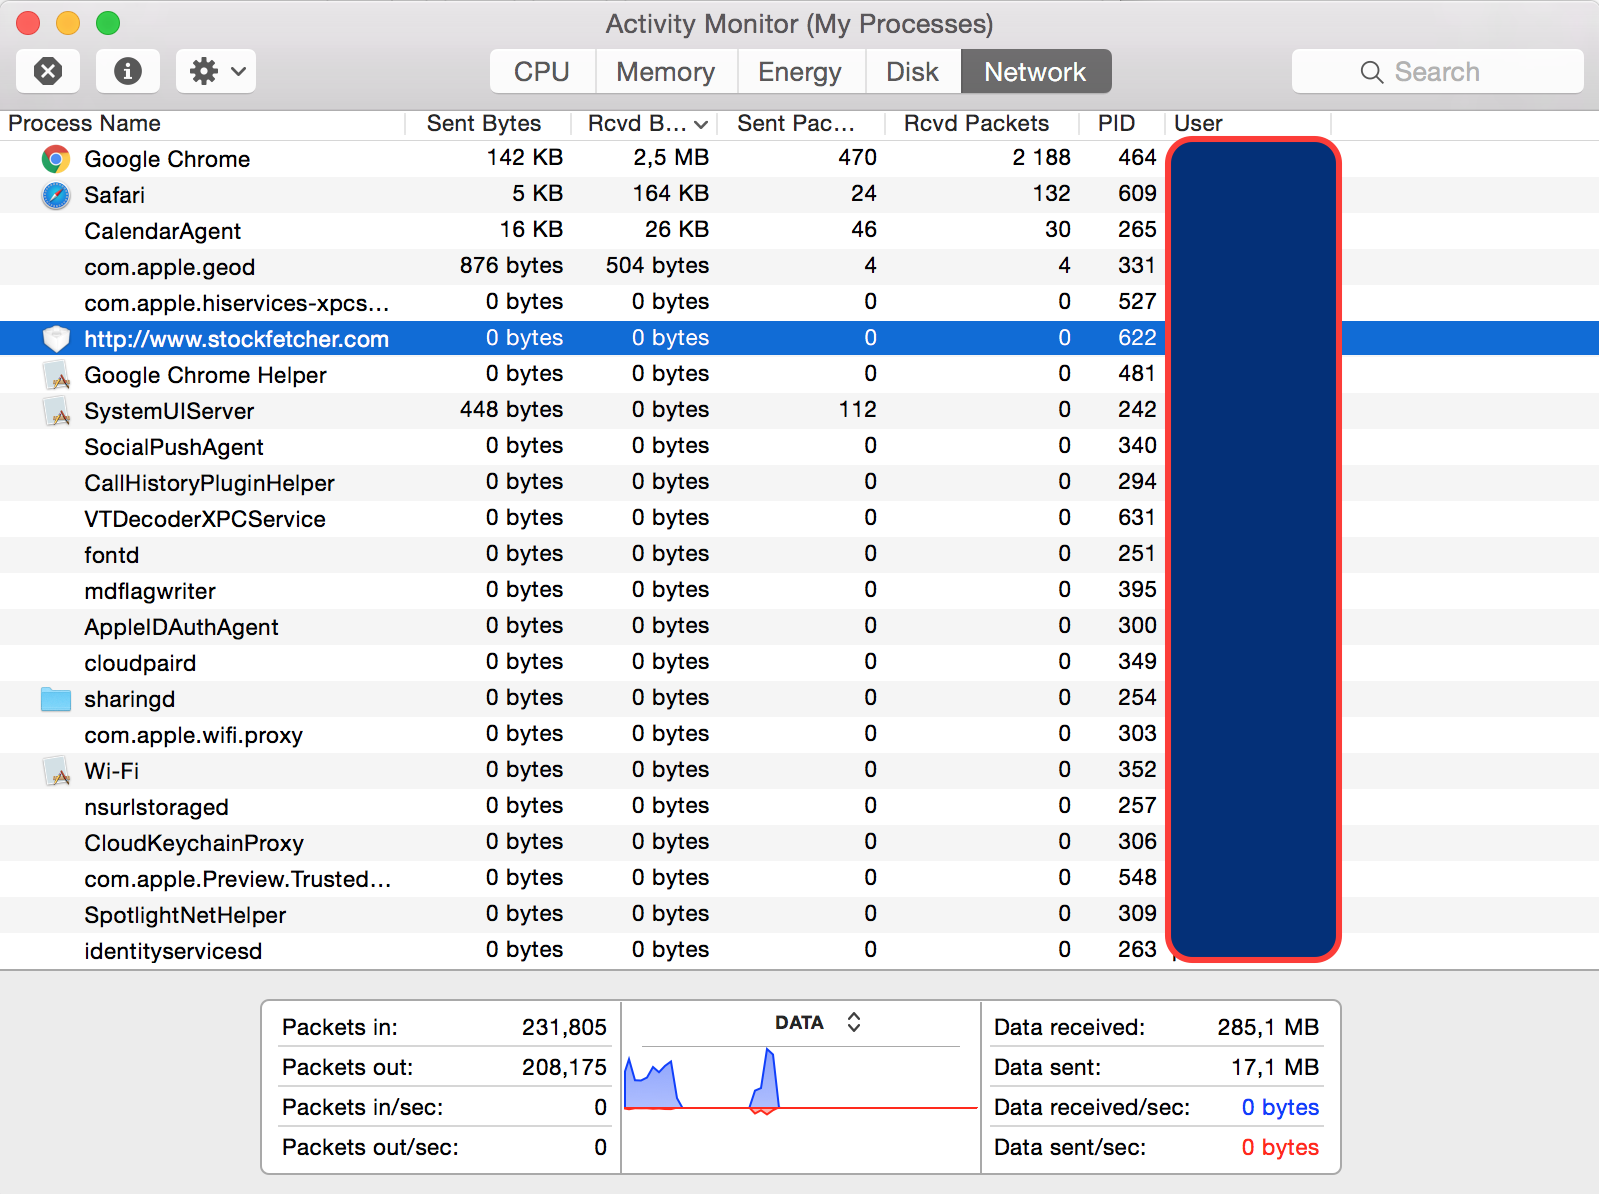The width and height of the screenshot is (1599, 1194).
Task: Click the SystemUIServer app icon
Action: tap(56, 411)
